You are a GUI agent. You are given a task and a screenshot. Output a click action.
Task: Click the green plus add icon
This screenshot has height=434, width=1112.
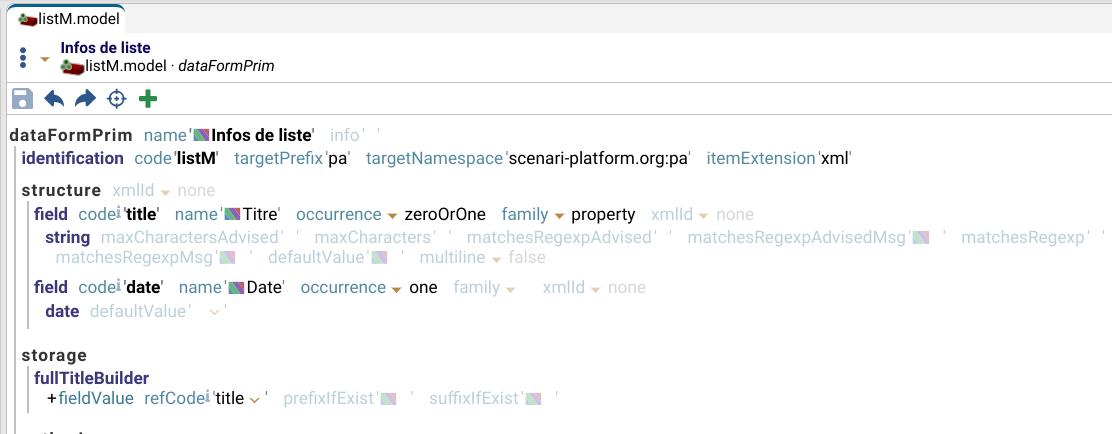click(148, 98)
